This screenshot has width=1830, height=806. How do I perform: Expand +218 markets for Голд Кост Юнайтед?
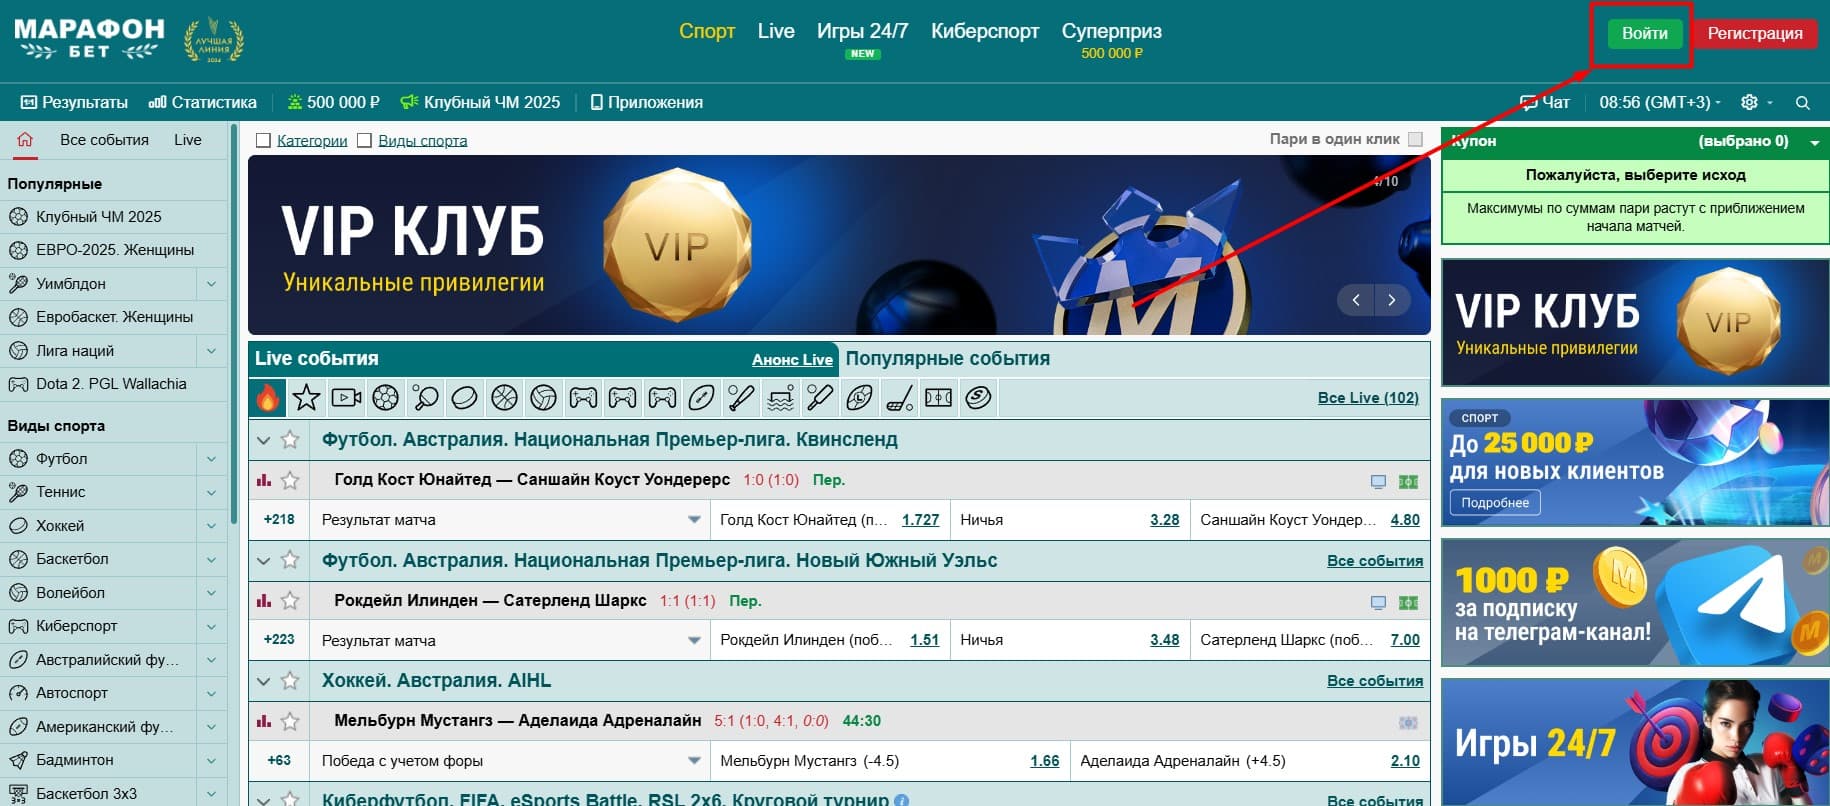click(279, 520)
